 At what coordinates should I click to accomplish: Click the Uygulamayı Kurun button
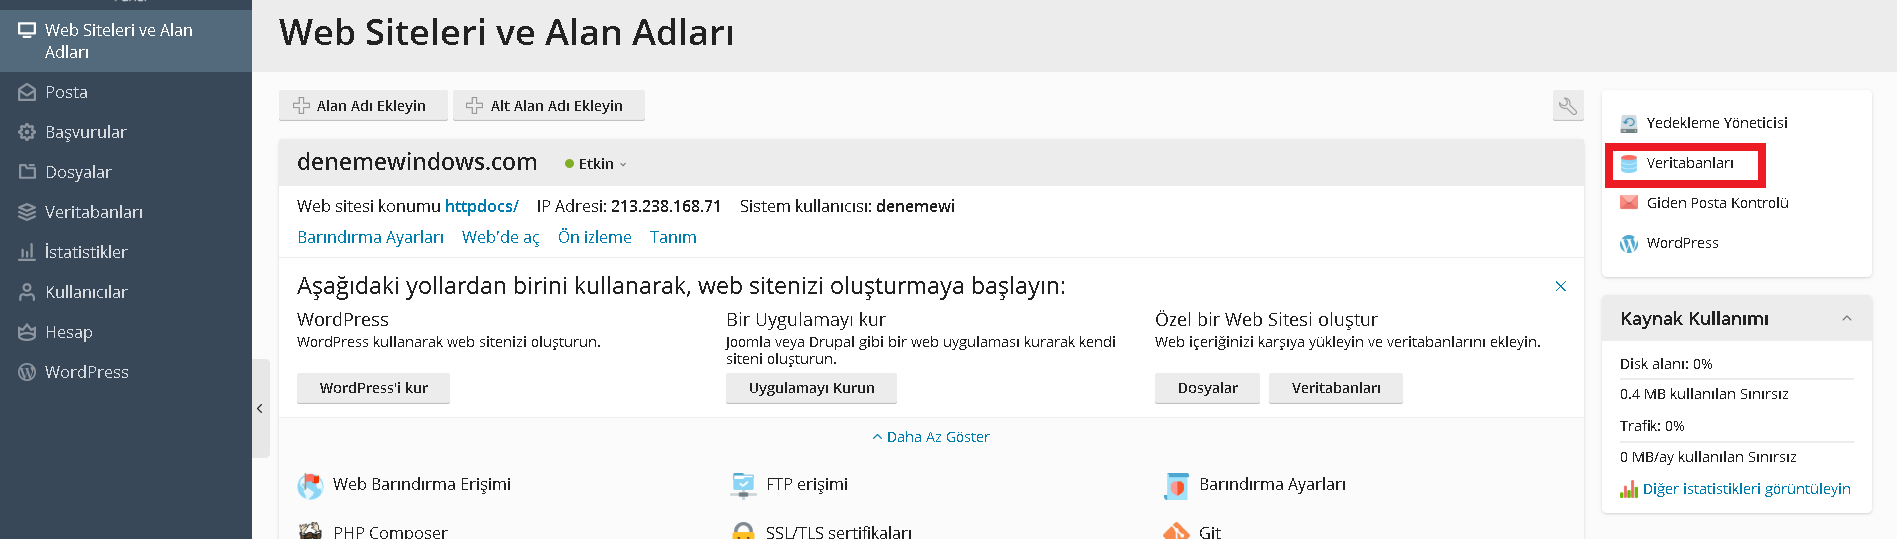click(x=811, y=388)
